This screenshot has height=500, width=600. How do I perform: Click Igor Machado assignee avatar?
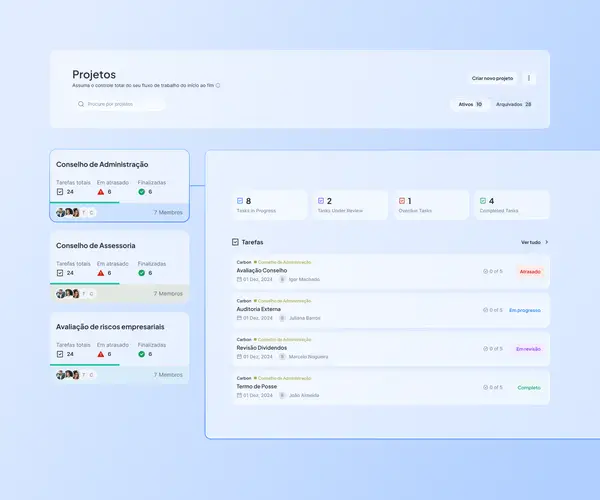click(282, 279)
